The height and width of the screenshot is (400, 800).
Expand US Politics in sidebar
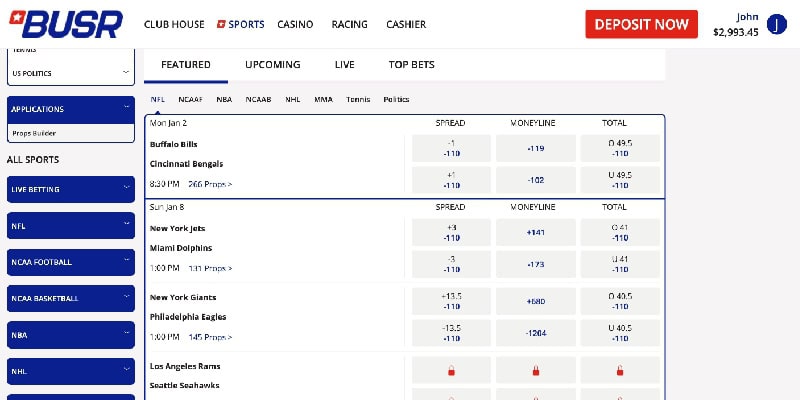pyautogui.click(x=71, y=73)
